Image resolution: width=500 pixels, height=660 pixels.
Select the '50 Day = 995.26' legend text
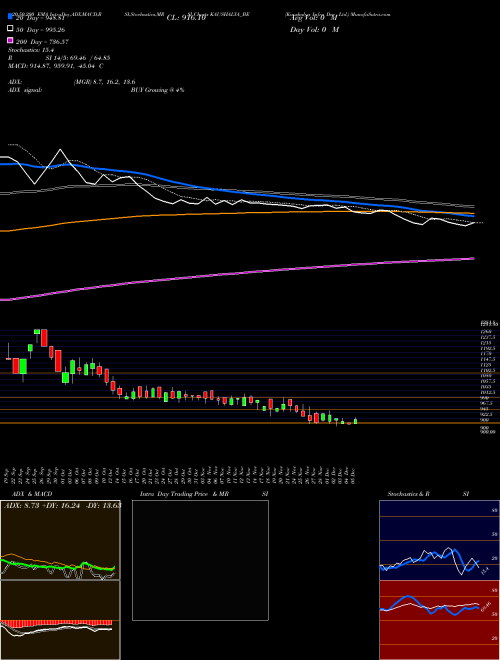(x=41, y=29)
